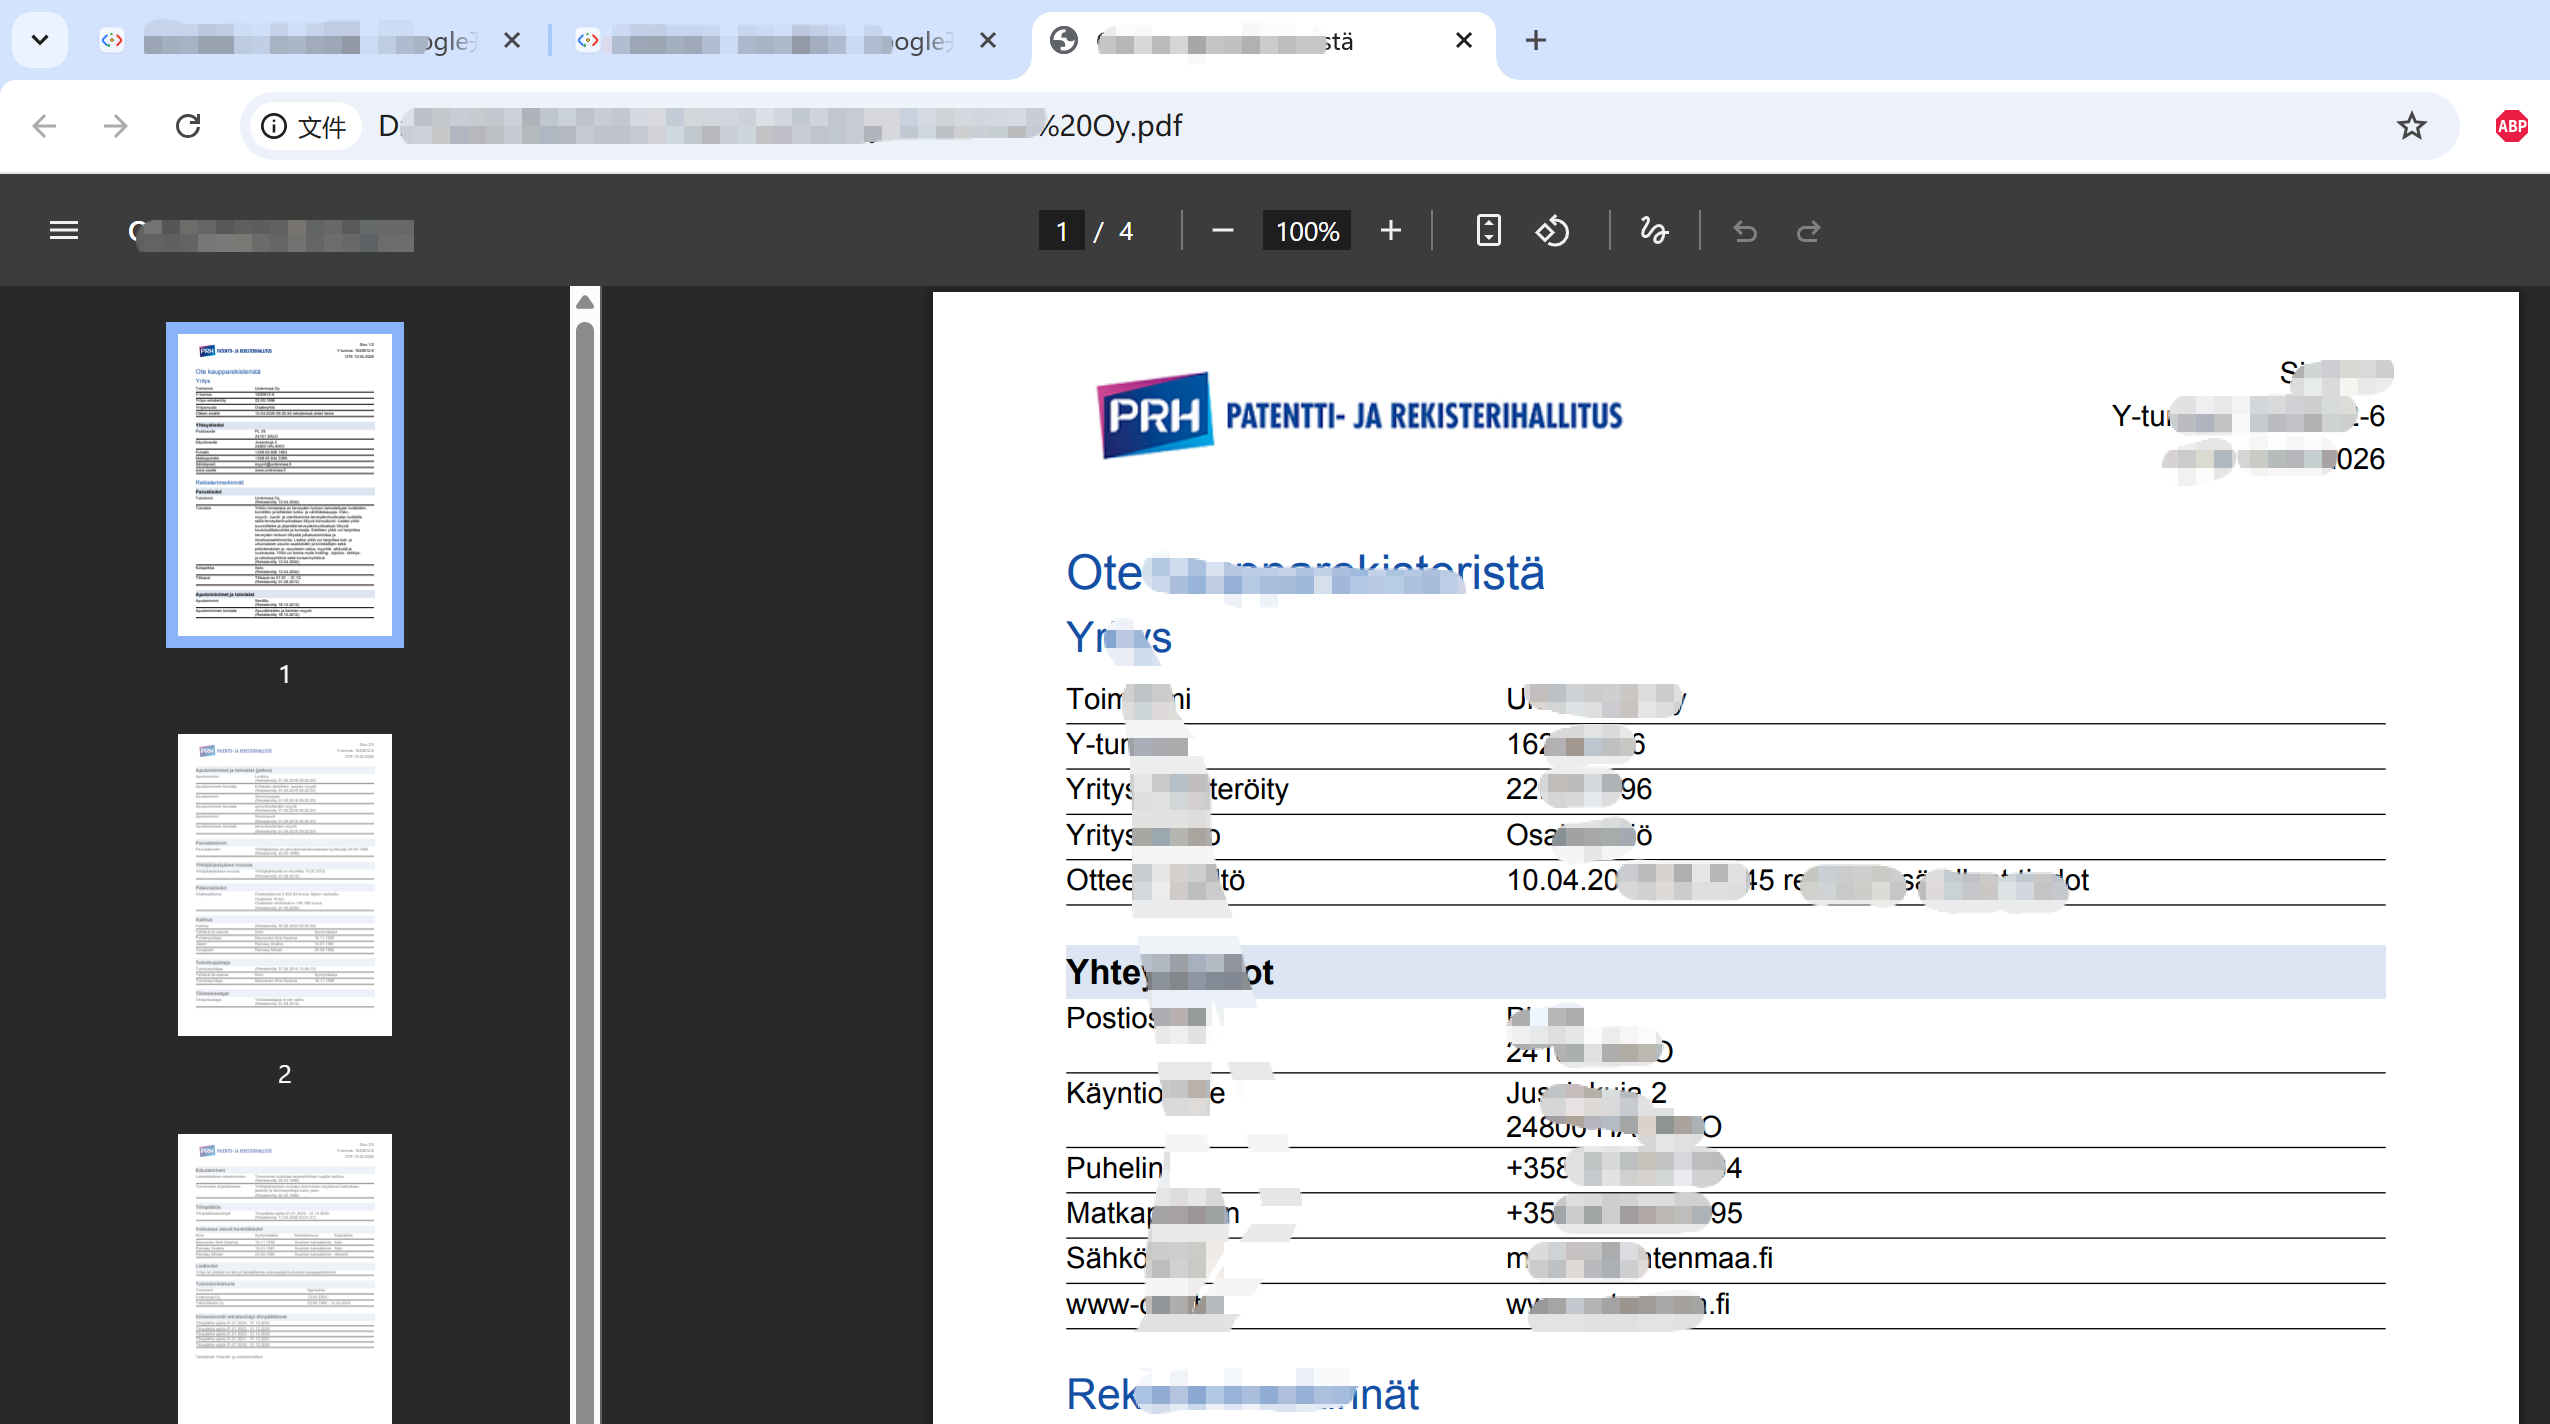The image size is (2550, 1424).
Task: Click the zoom out minus button
Action: 1222,231
